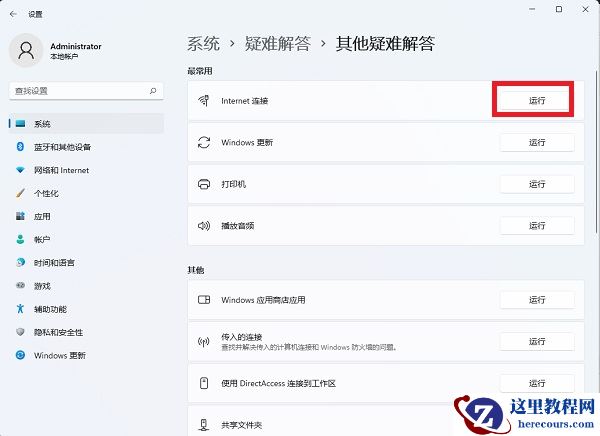The height and width of the screenshot is (436, 600).
Task: Run the 播放音频 troubleshooter
Action: point(537,226)
